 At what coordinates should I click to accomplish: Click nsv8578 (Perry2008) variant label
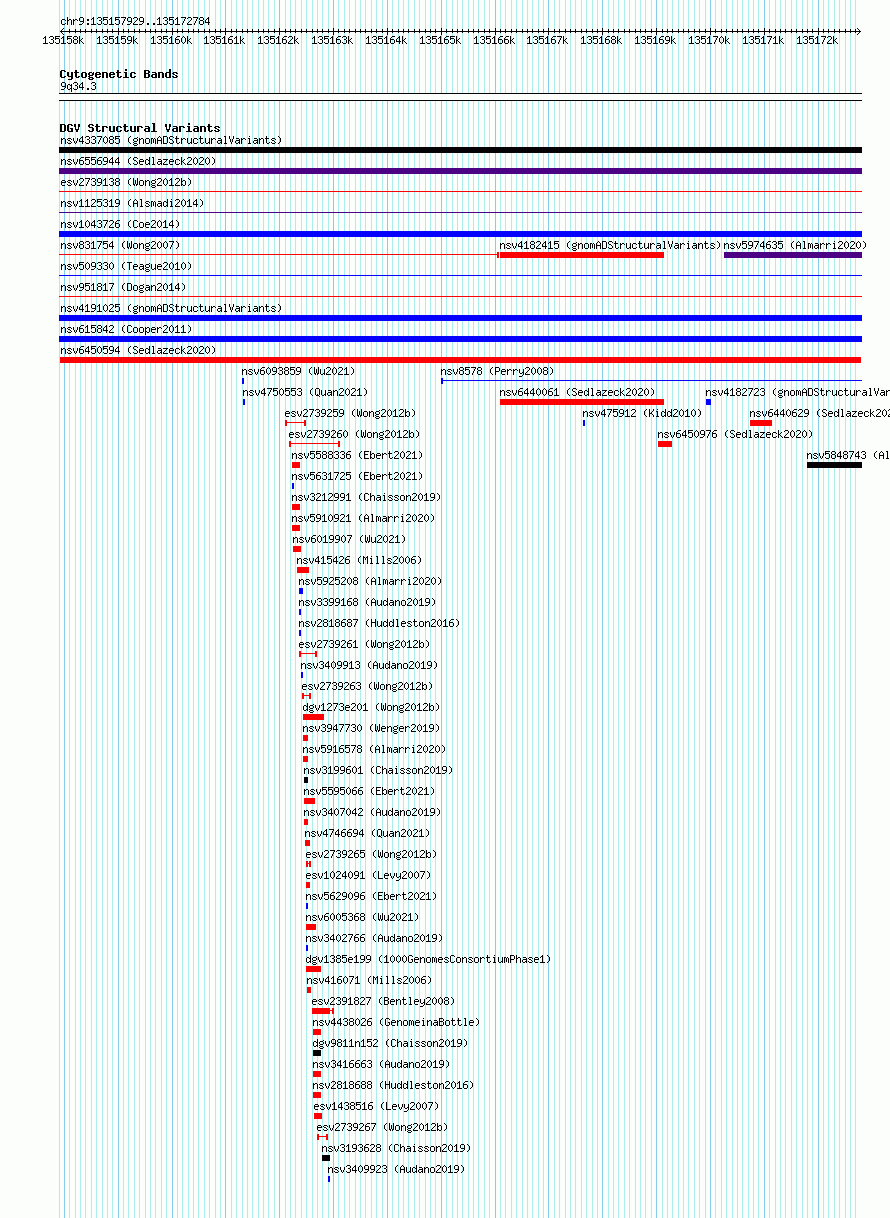(x=497, y=371)
